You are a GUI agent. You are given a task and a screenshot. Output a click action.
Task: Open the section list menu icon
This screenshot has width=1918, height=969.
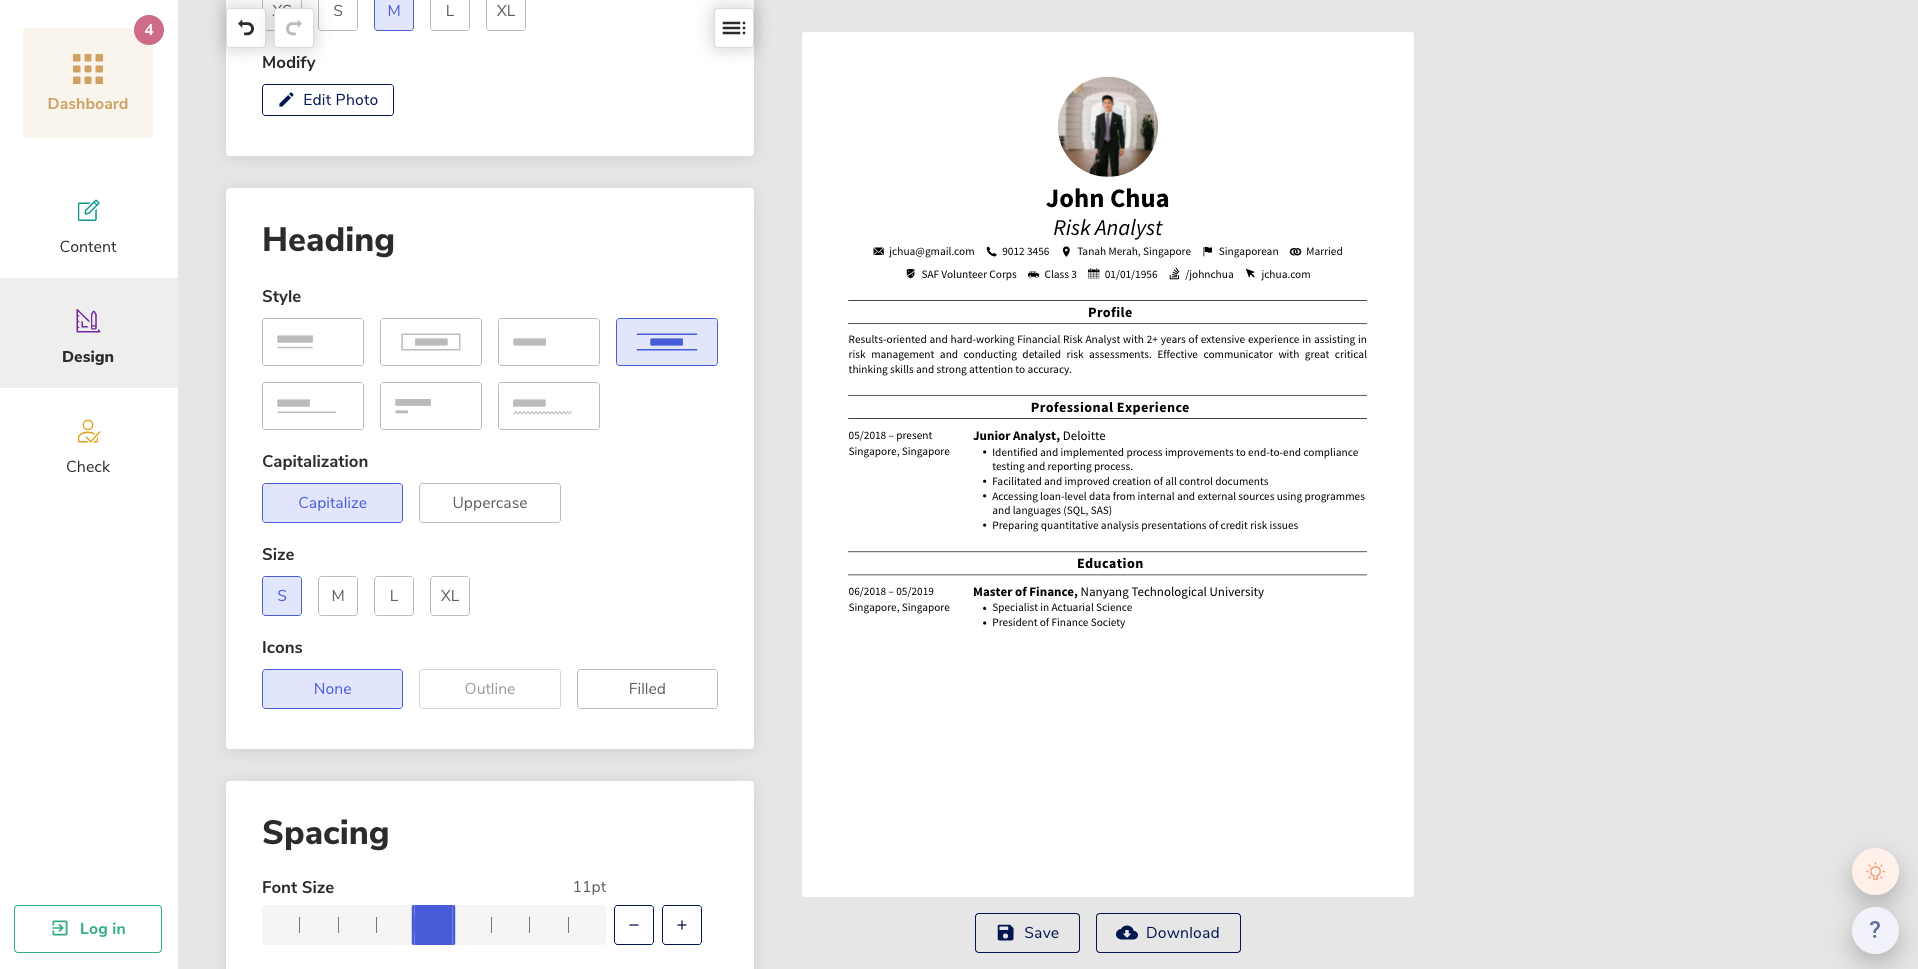point(733,28)
